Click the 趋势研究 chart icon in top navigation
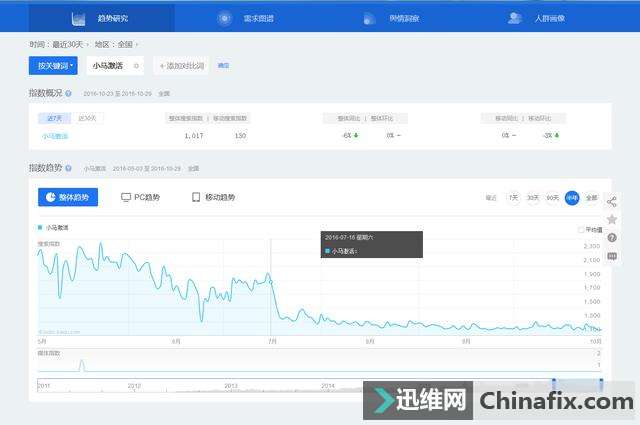The image size is (640, 425). (x=78, y=19)
